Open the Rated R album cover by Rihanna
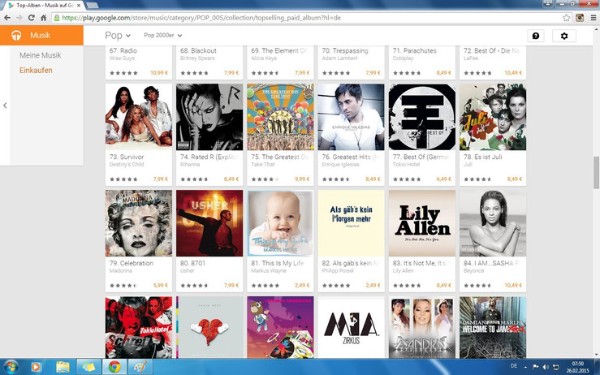The width and height of the screenshot is (600, 375). (x=209, y=117)
